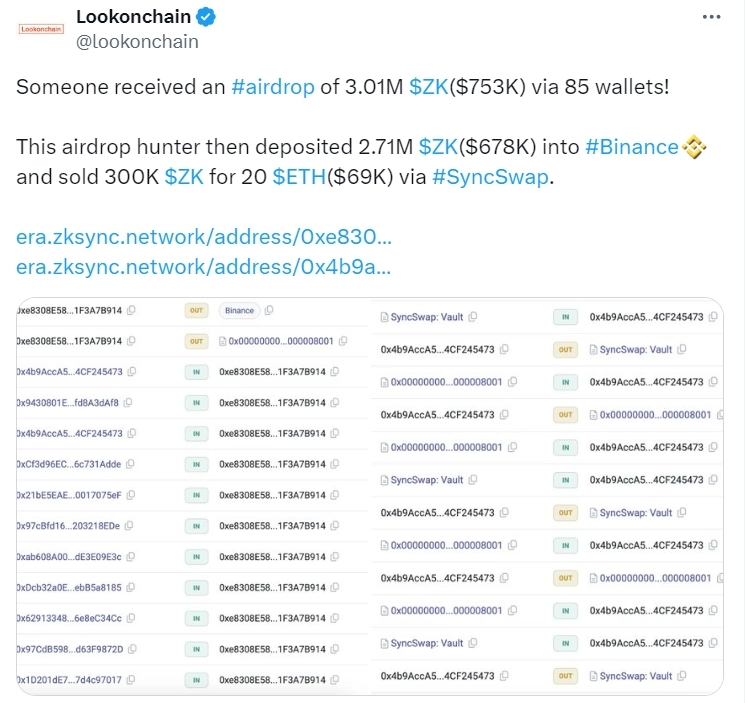Viewport: 745px width, 703px height.
Task: Visit the era.zksync.network address 0xe830 link
Action: click(x=204, y=238)
